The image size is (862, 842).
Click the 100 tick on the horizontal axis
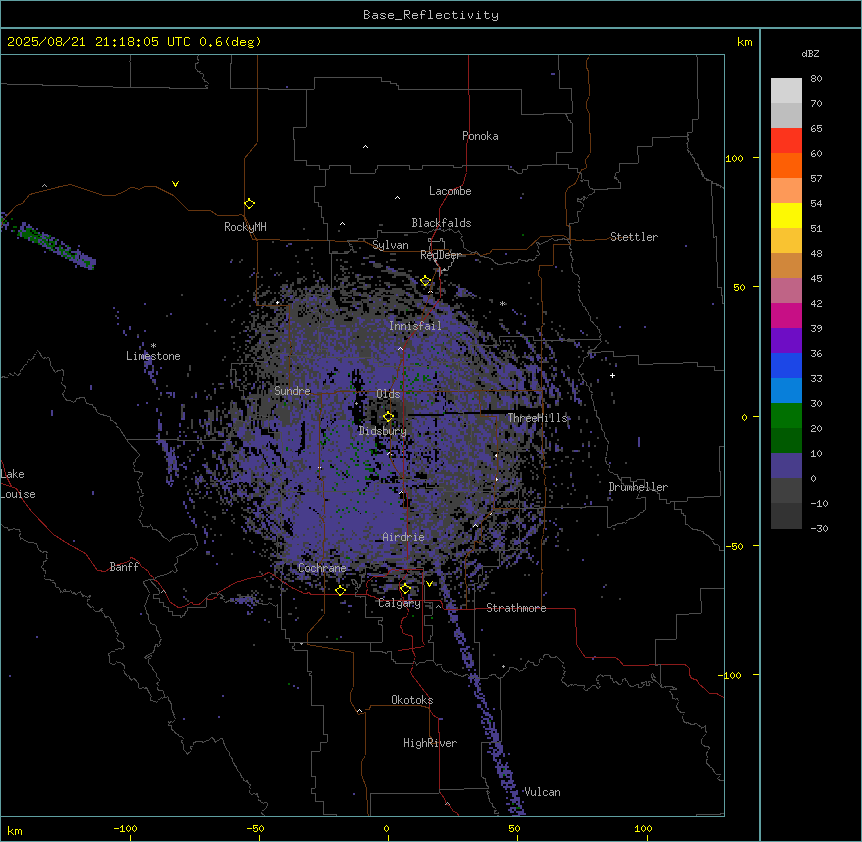(643, 828)
